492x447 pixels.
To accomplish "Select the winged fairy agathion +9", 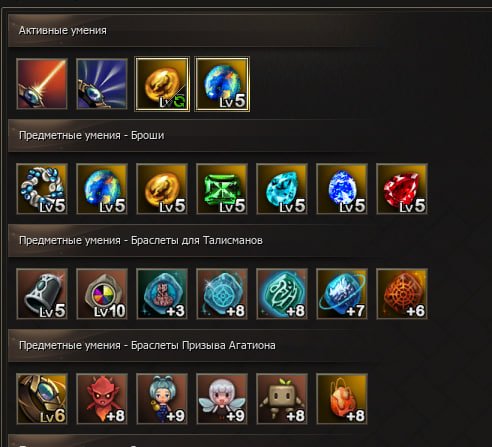I will tap(222, 399).
